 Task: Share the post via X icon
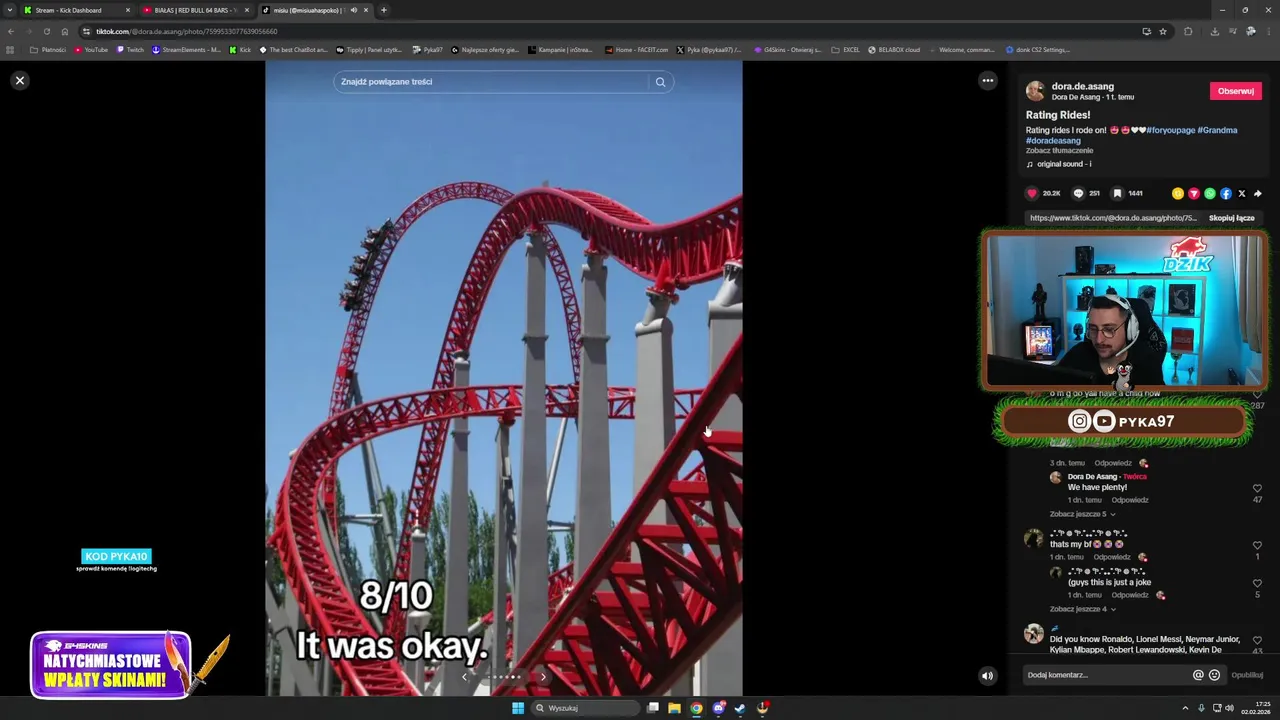point(1242,193)
